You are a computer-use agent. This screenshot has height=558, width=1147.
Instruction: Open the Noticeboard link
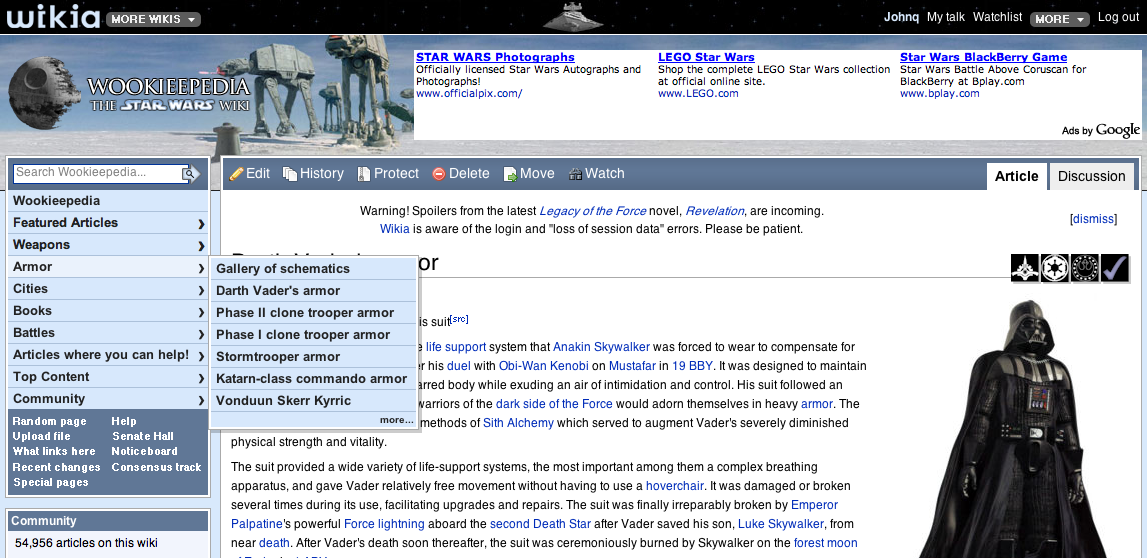coord(144,451)
